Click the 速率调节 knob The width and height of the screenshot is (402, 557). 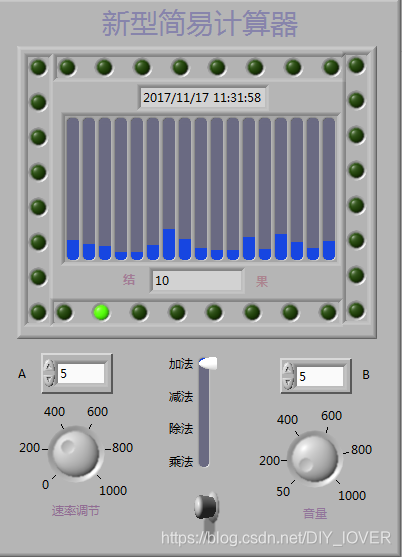pyautogui.click(x=76, y=453)
